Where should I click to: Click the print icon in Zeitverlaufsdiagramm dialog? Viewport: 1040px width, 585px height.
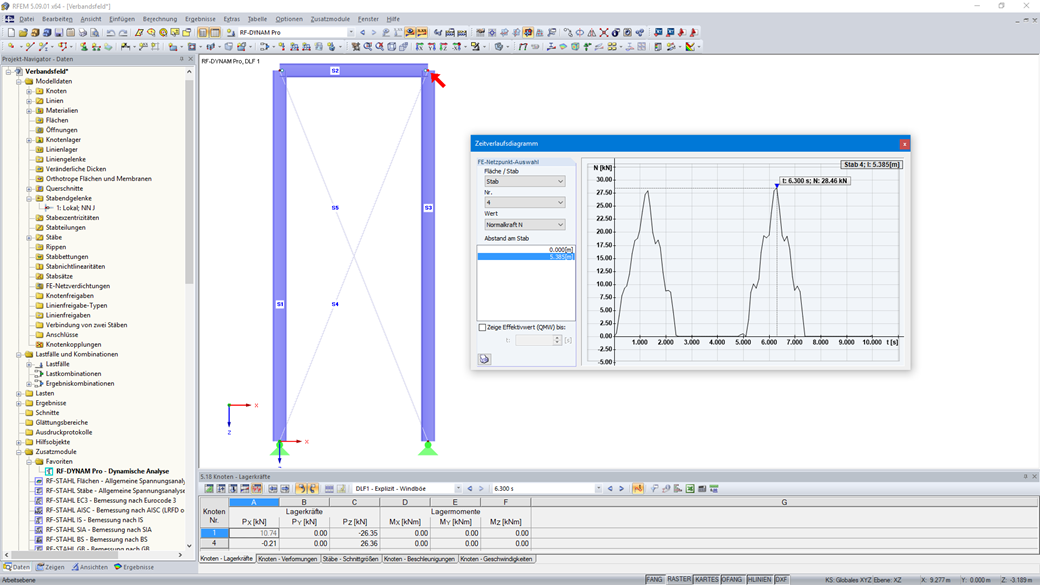tap(485, 359)
